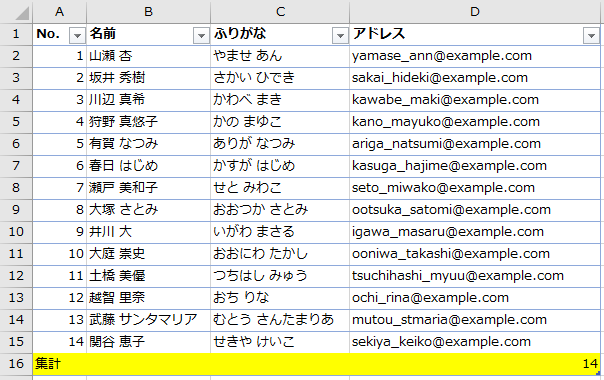Viewport: 604px width, 380px height.
Task: Click the furigana cell かの まゆこ
Action: pos(280,122)
